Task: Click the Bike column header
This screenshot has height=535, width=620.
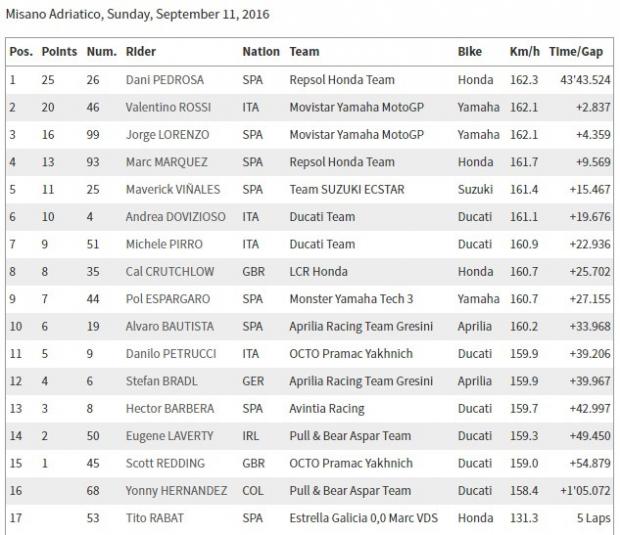Action: click(x=470, y=52)
